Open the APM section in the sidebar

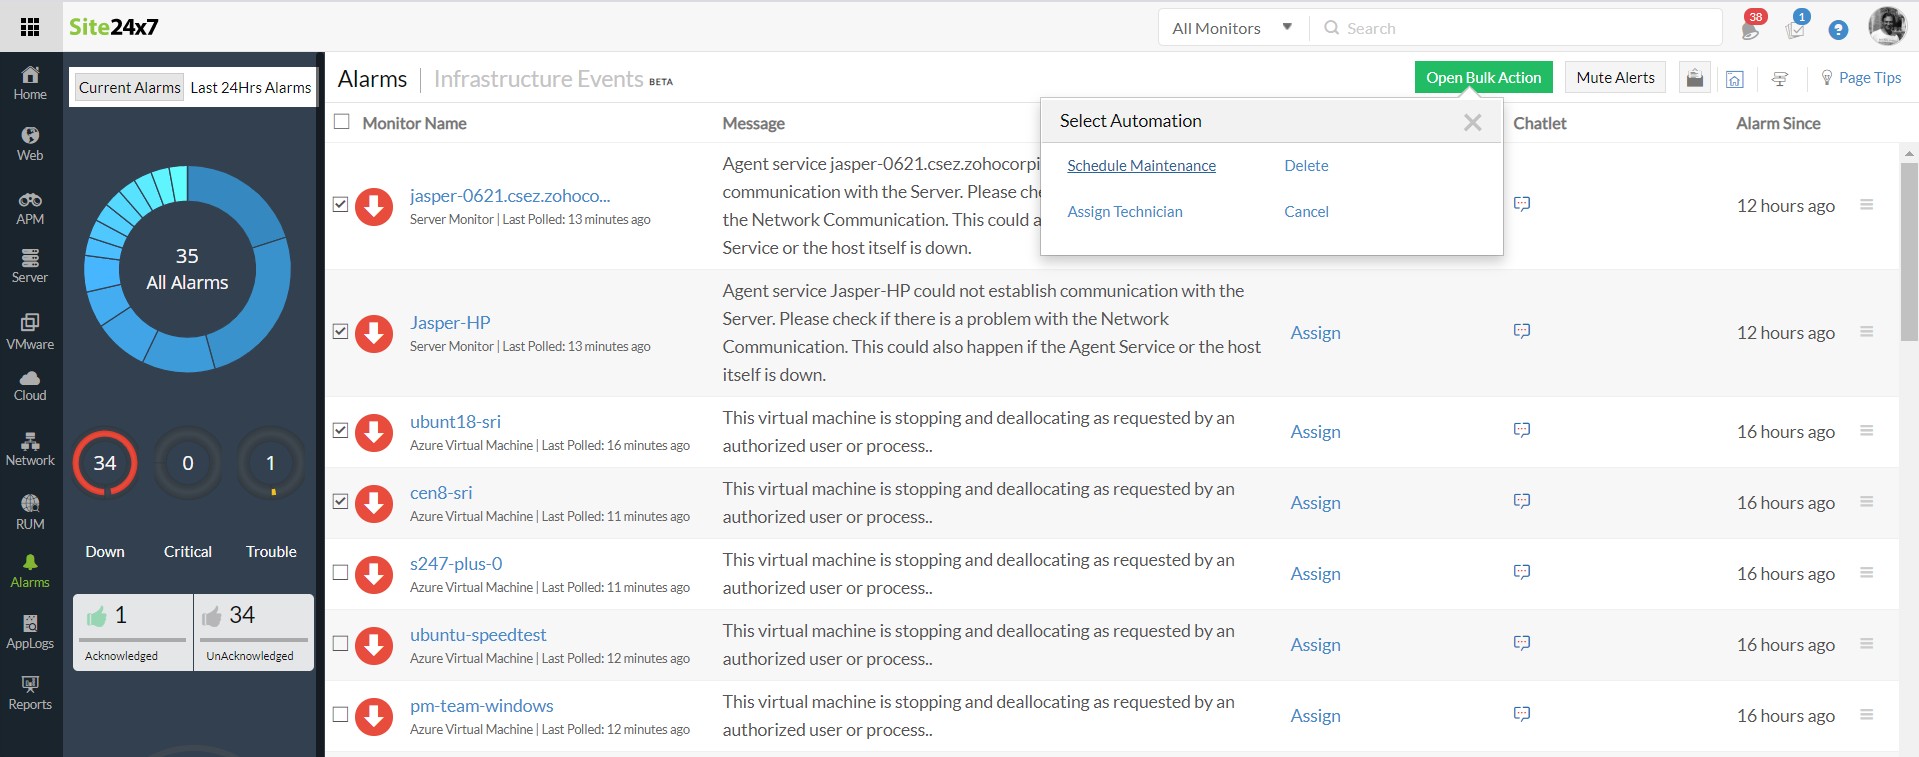click(x=30, y=208)
